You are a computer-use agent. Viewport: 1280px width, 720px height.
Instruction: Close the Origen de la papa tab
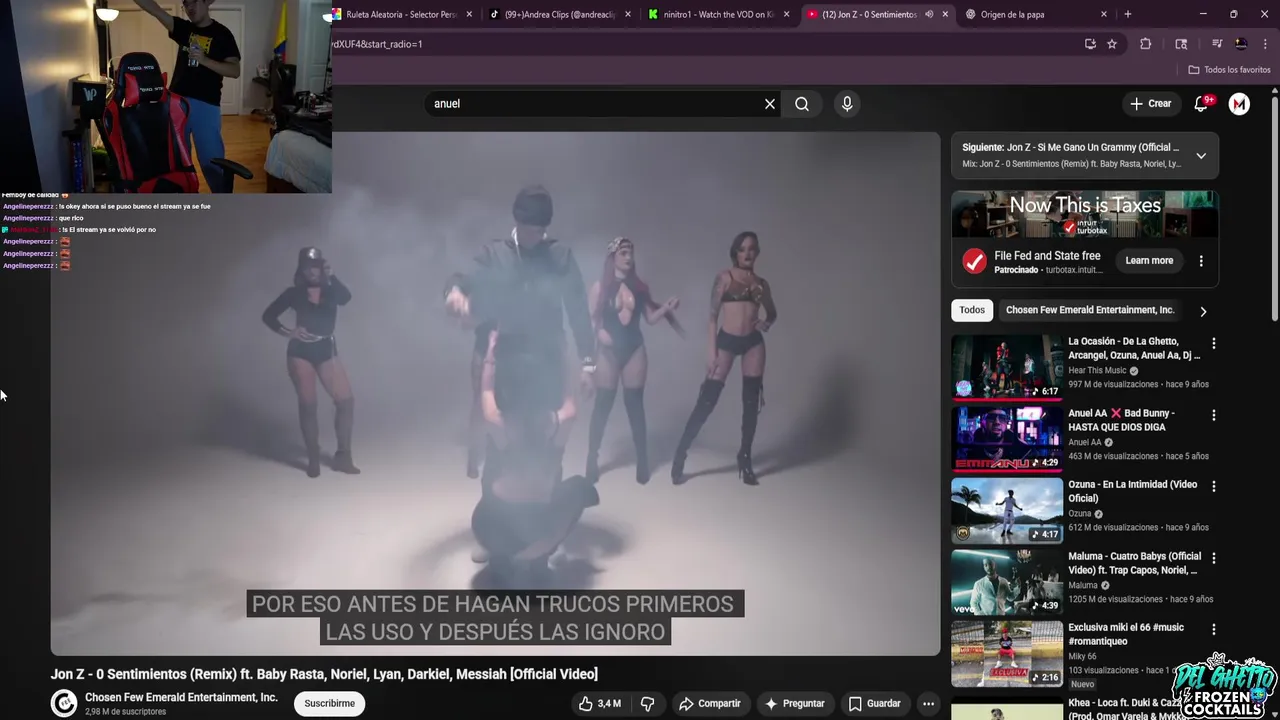1104,14
